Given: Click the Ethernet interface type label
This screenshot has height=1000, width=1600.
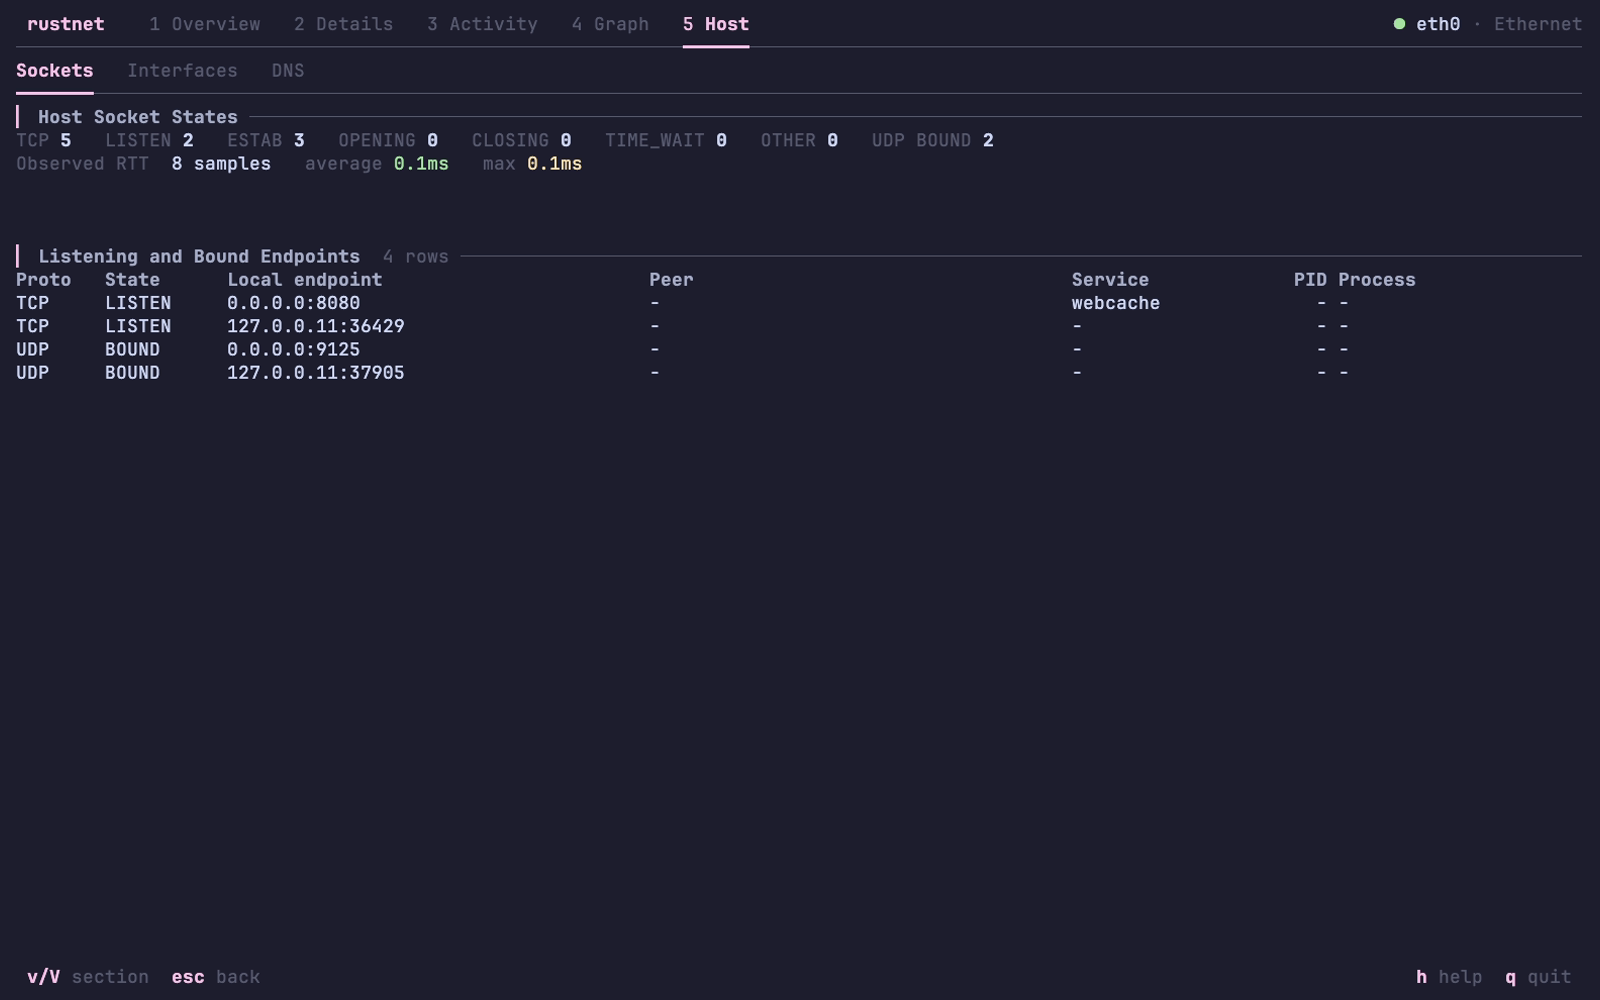Looking at the screenshot, I should [x=1538, y=24].
